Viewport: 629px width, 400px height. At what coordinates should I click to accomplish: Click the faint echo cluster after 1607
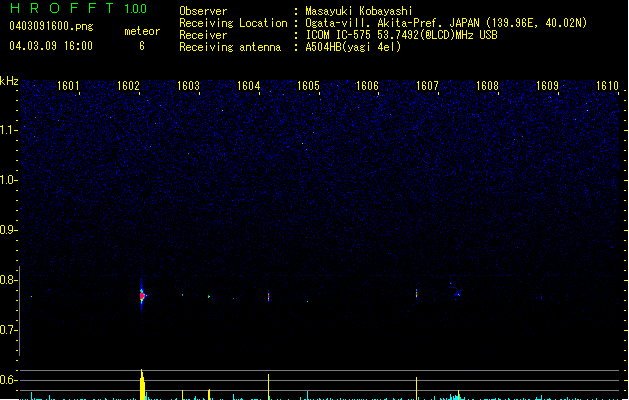coord(457,291)
